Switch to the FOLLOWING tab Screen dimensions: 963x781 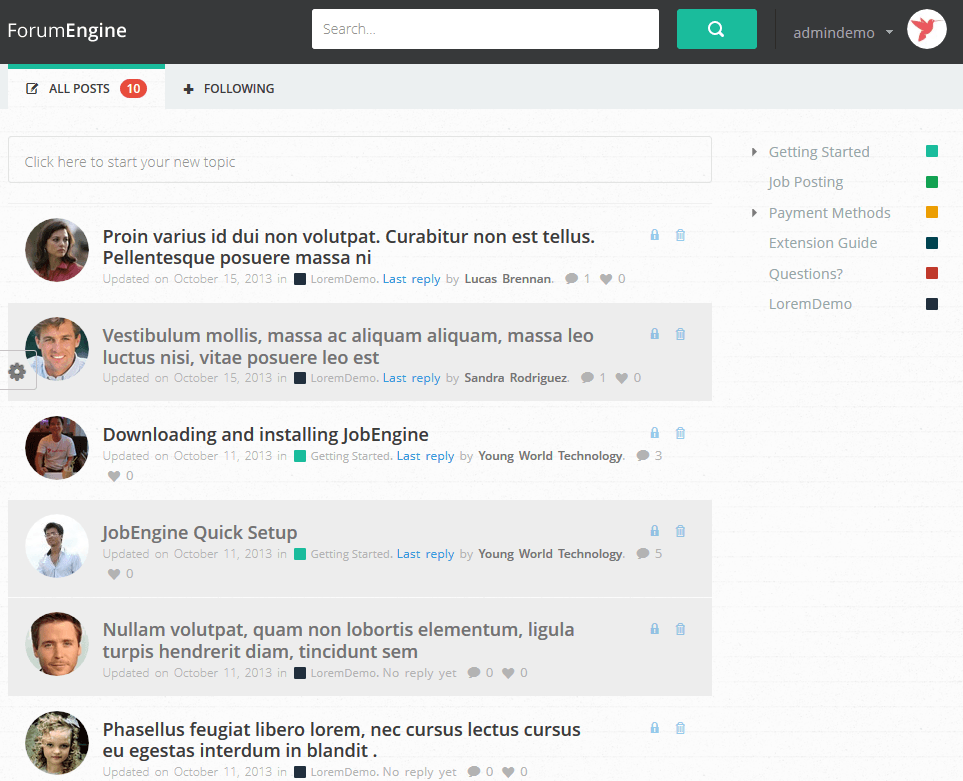click(228, 88)
